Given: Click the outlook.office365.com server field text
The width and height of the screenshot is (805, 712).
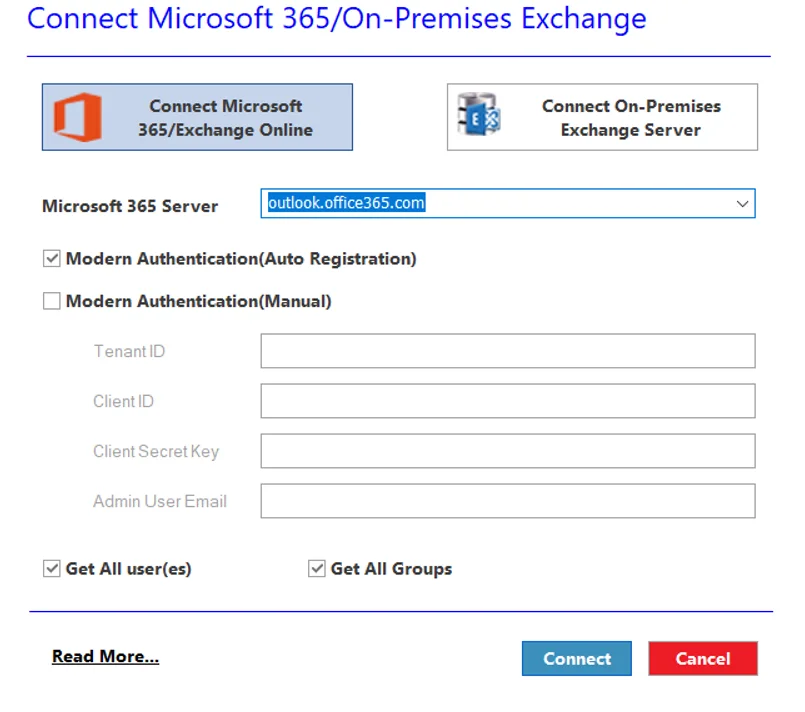Looking at the screenshot, I should click(347, 203).
